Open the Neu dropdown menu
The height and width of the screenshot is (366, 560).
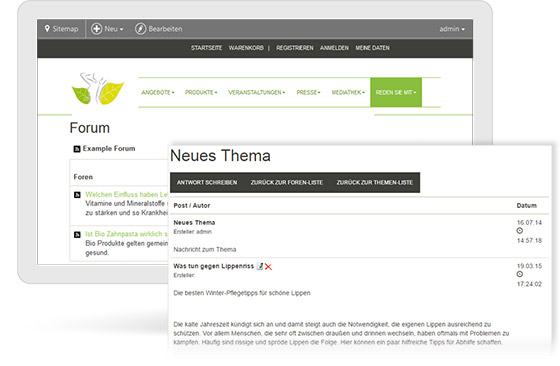pyautogui.click(x=114, y=29)
